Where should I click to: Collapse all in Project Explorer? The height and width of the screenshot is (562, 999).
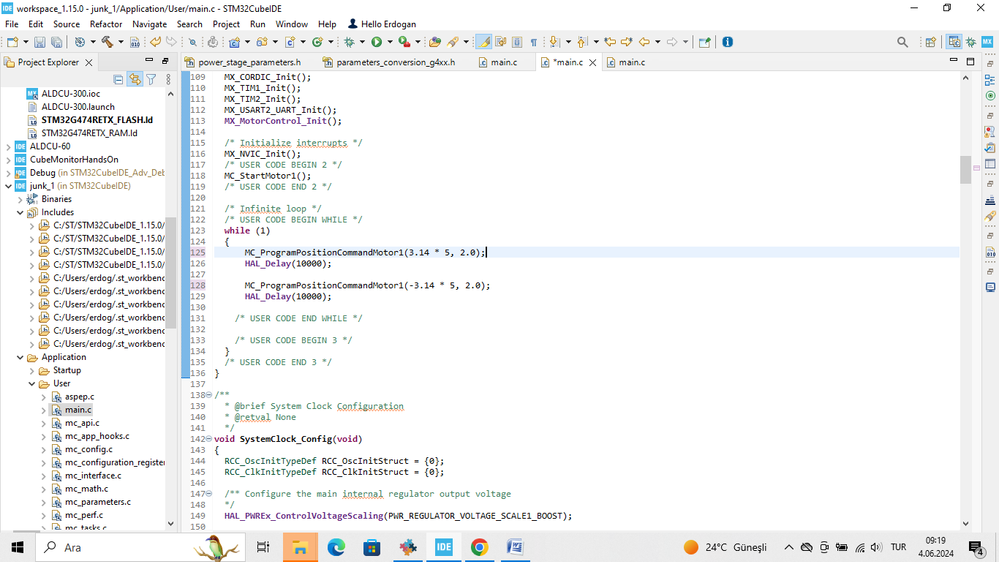(118, 79)
